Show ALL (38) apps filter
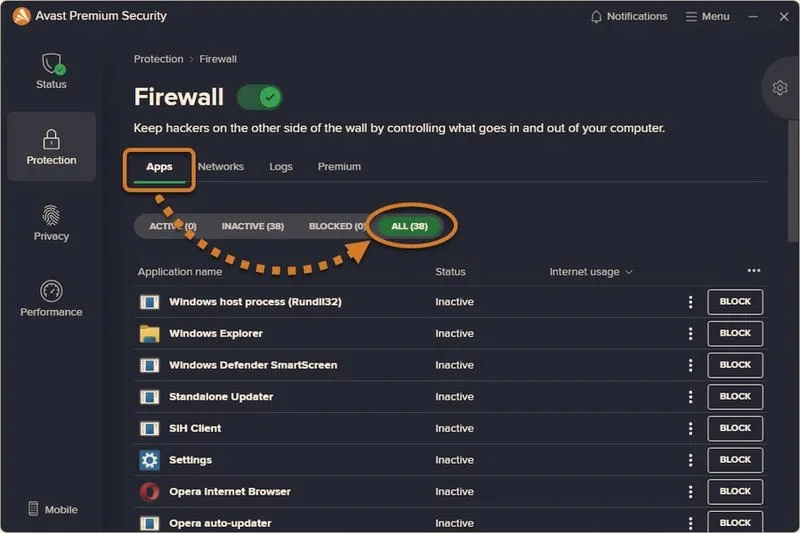Viewport: 800px width, 533px height. pos(409,226)
